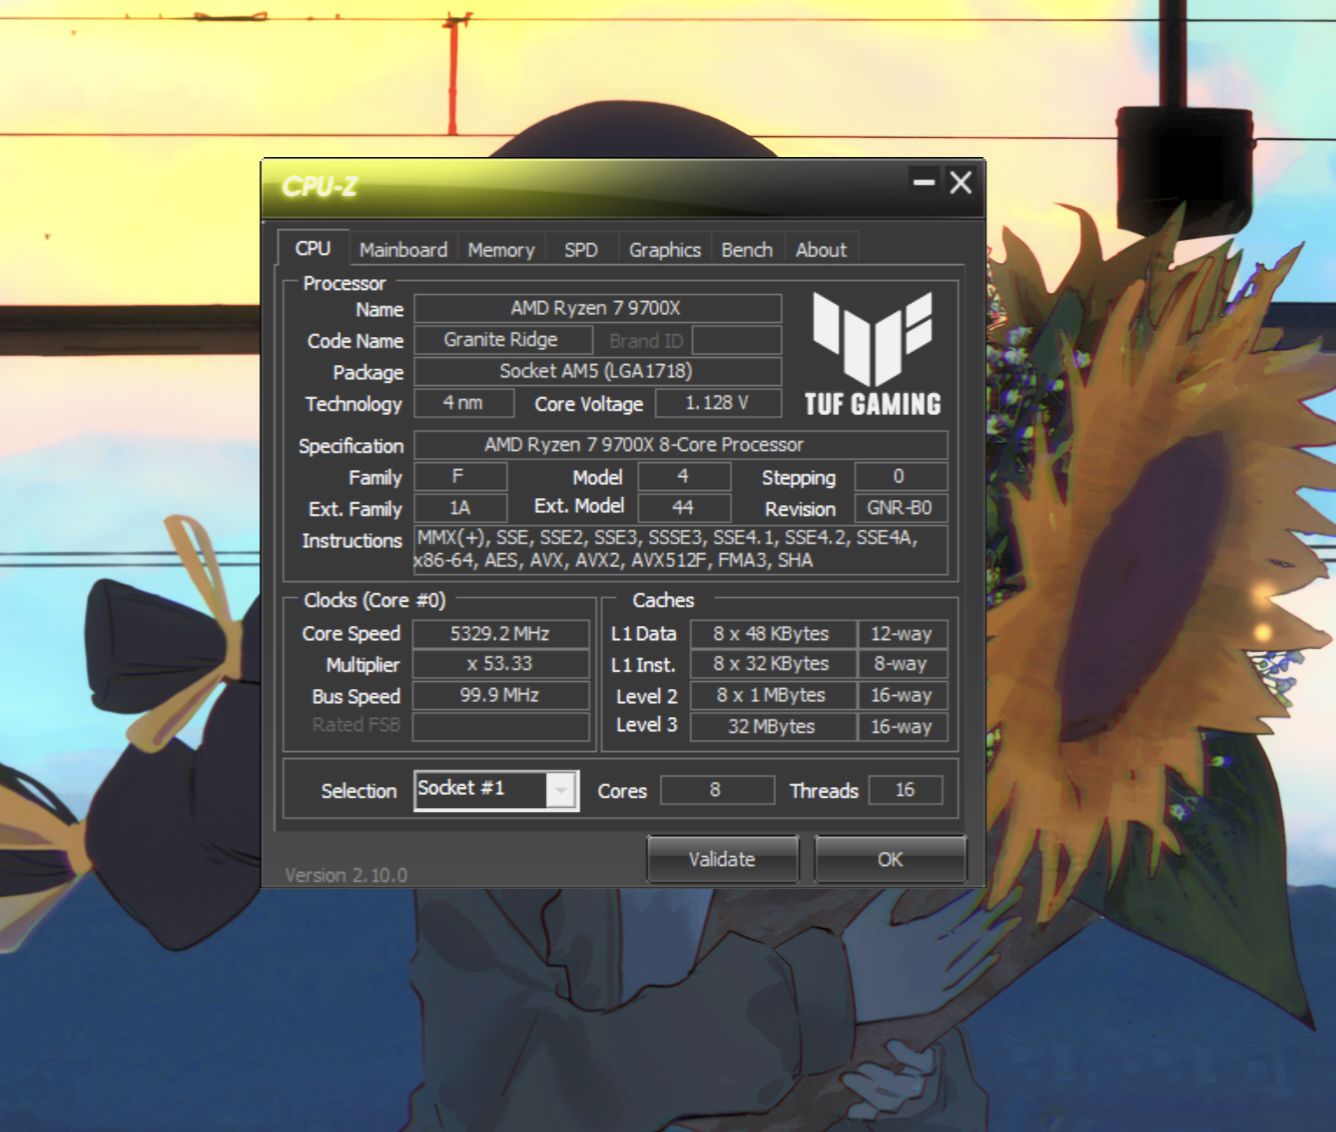Click the Version 2.10.0 label
Screen dimensions: 1336x1132
(346, 875)
